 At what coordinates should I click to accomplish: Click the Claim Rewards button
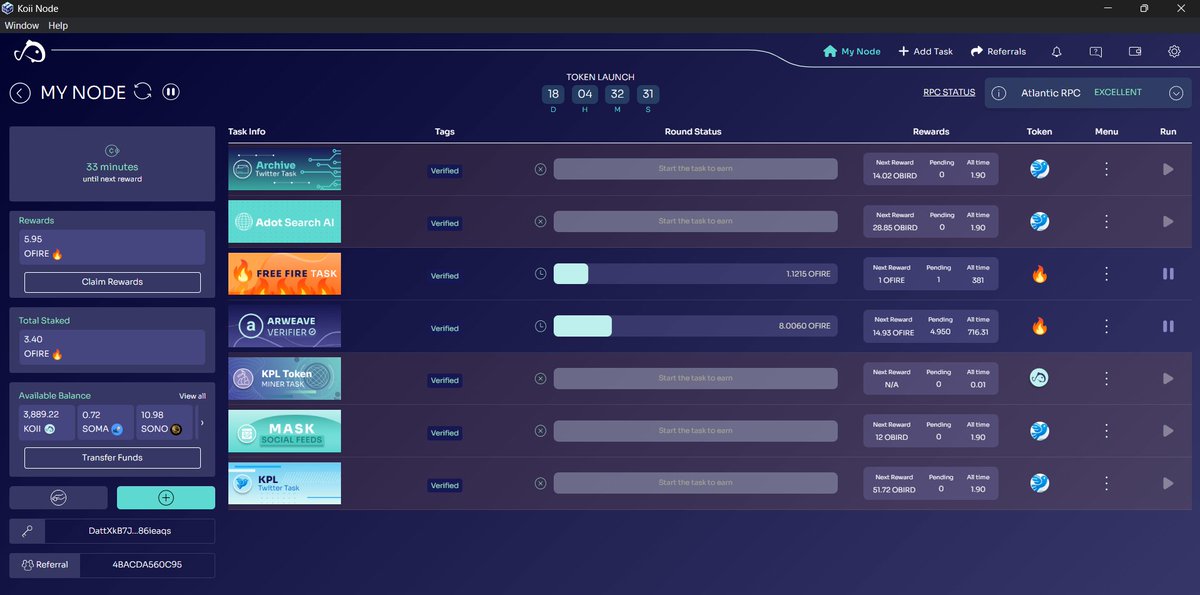click(x=112, y=282)
